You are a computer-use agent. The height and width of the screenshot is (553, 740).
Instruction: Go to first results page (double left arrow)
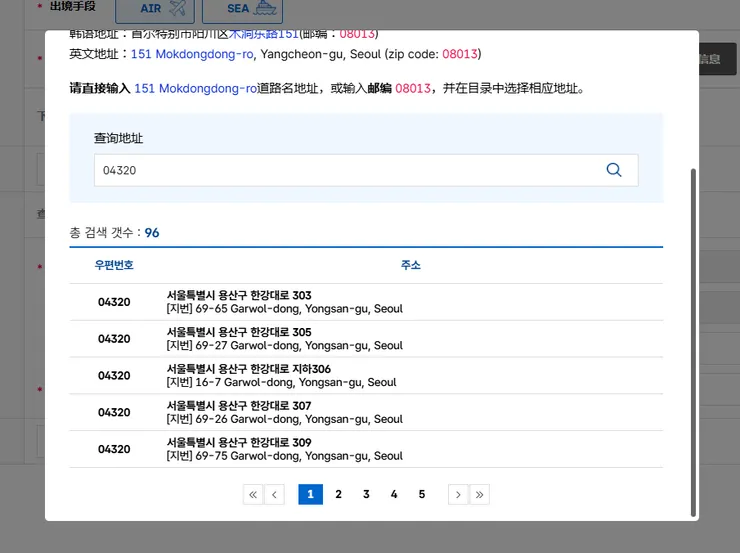click(253, 494)
